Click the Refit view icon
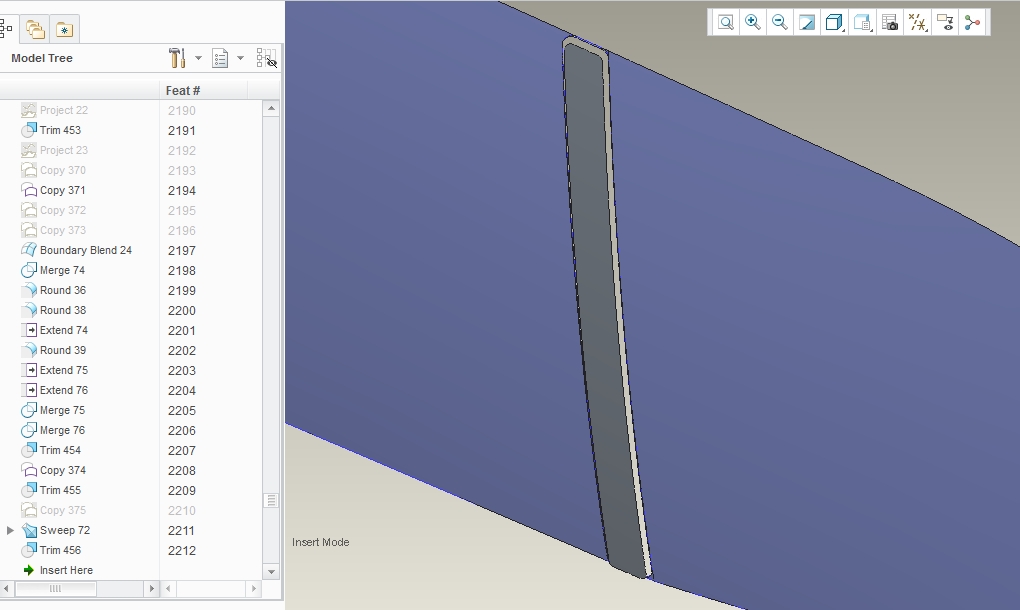This screenshot has height=610, width=1020. [x=725, y=23]
